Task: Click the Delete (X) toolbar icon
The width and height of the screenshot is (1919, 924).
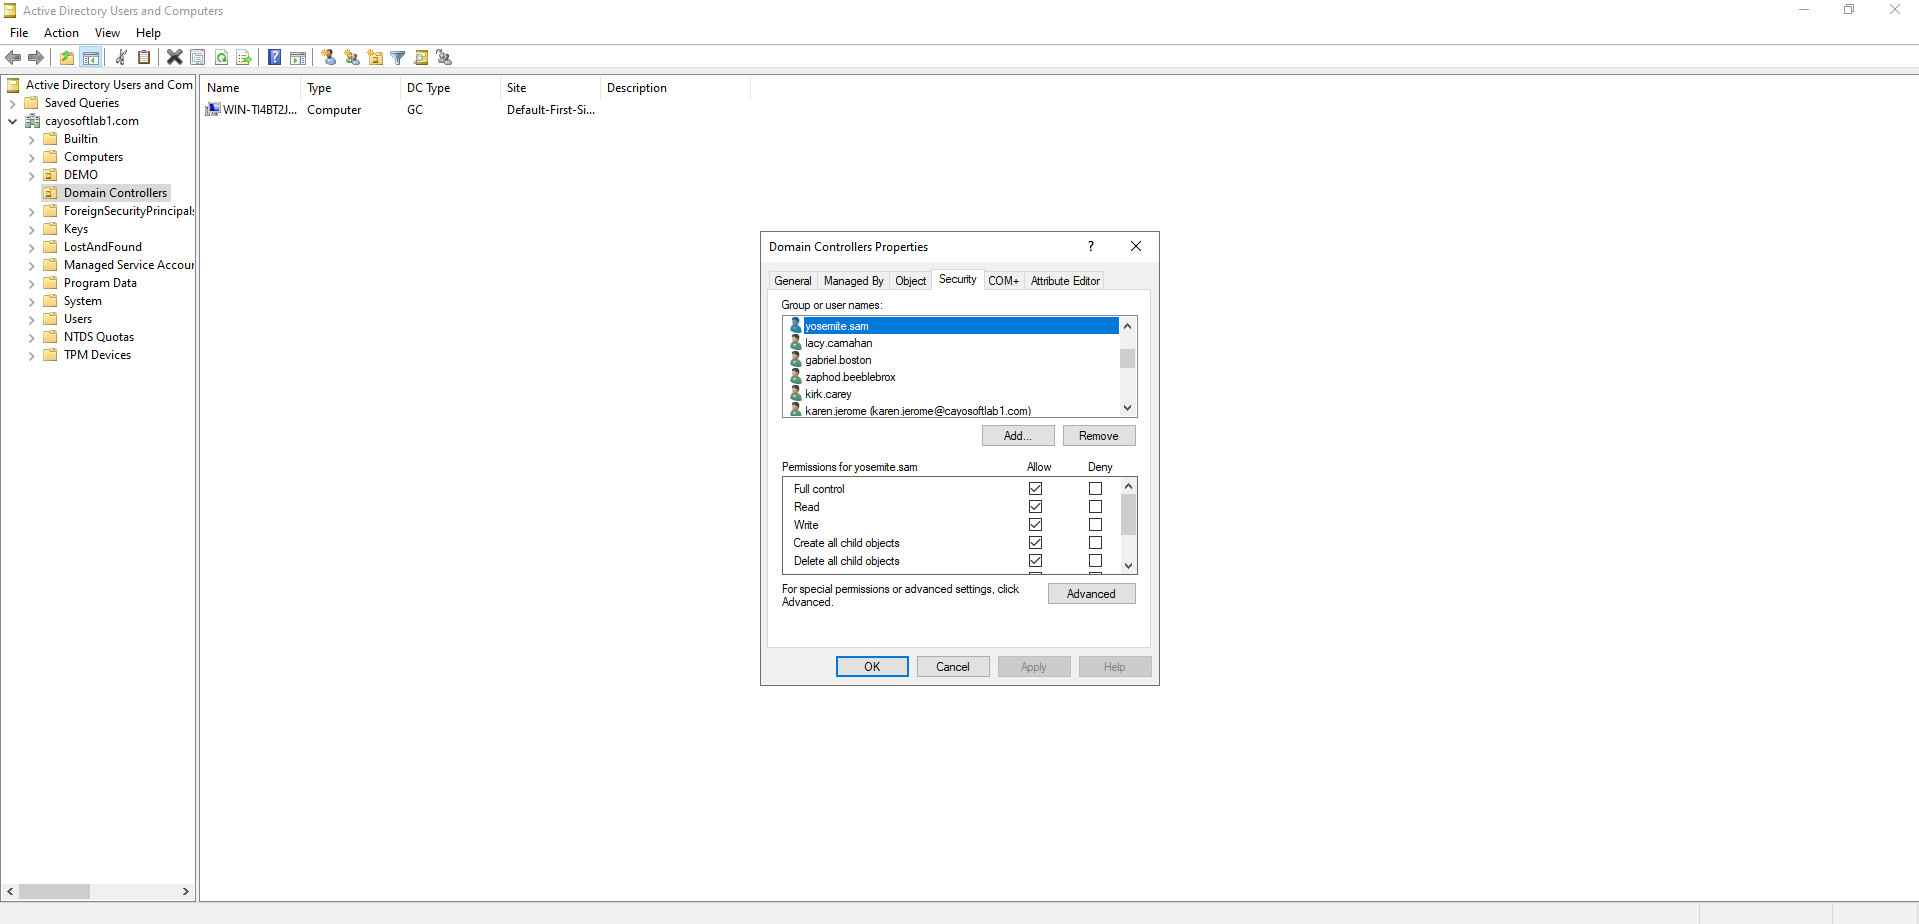Action: pos(174,58)
